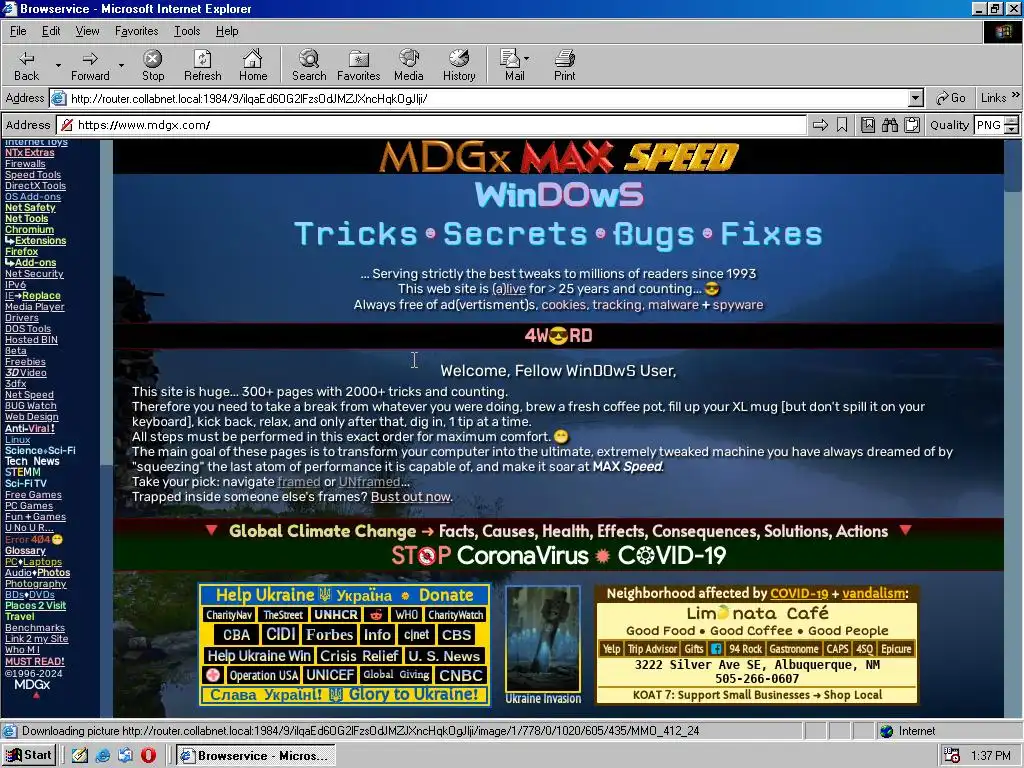Screen dimensions: 1024x768
Task: Open the Favorites pane from toolbar
Action: [x=359, y=66]
